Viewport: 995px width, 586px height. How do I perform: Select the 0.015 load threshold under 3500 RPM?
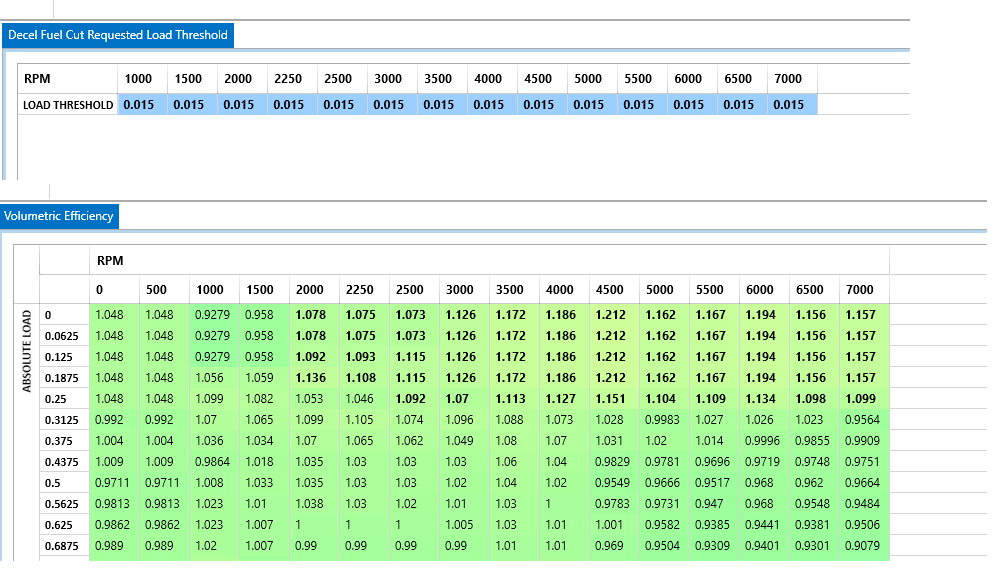(x=442, y=105)
